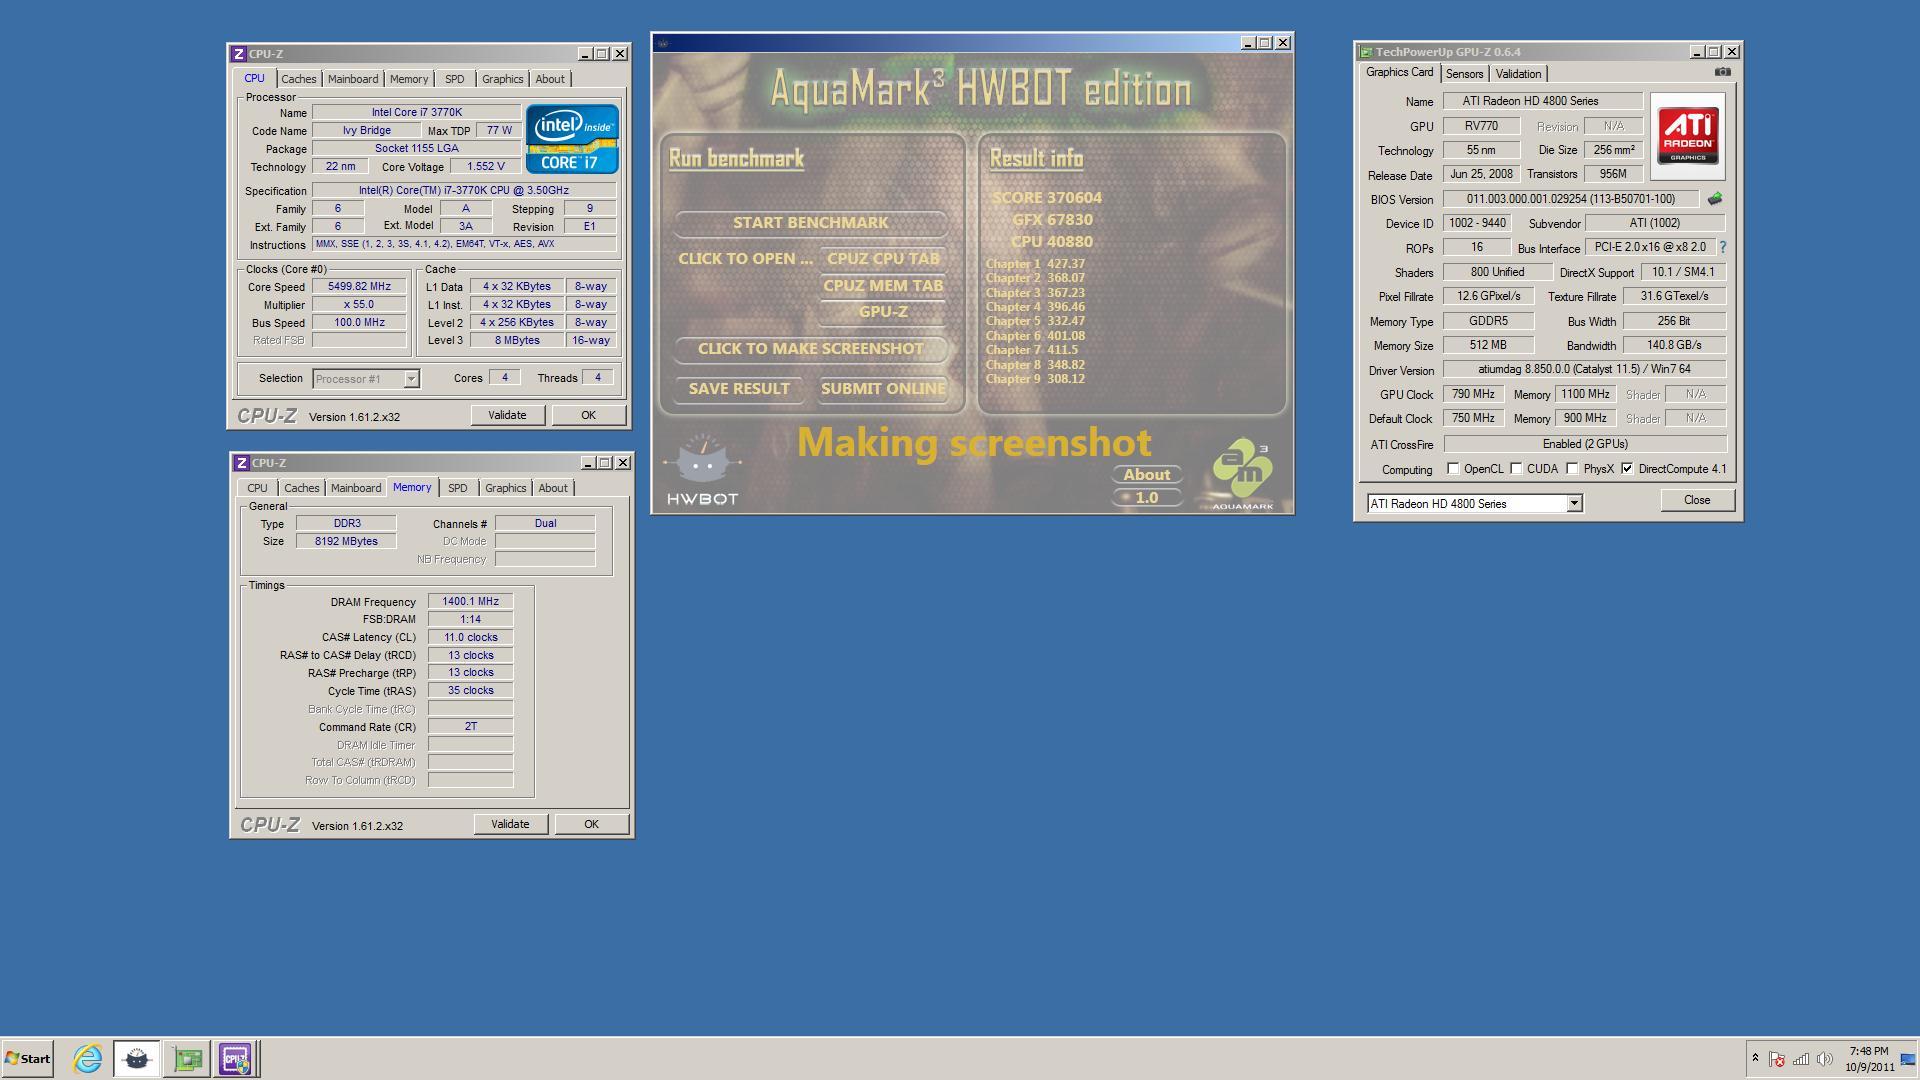
Task: Switch to the Sensors tab in GPU-Z
Action: click(1464, 74)
